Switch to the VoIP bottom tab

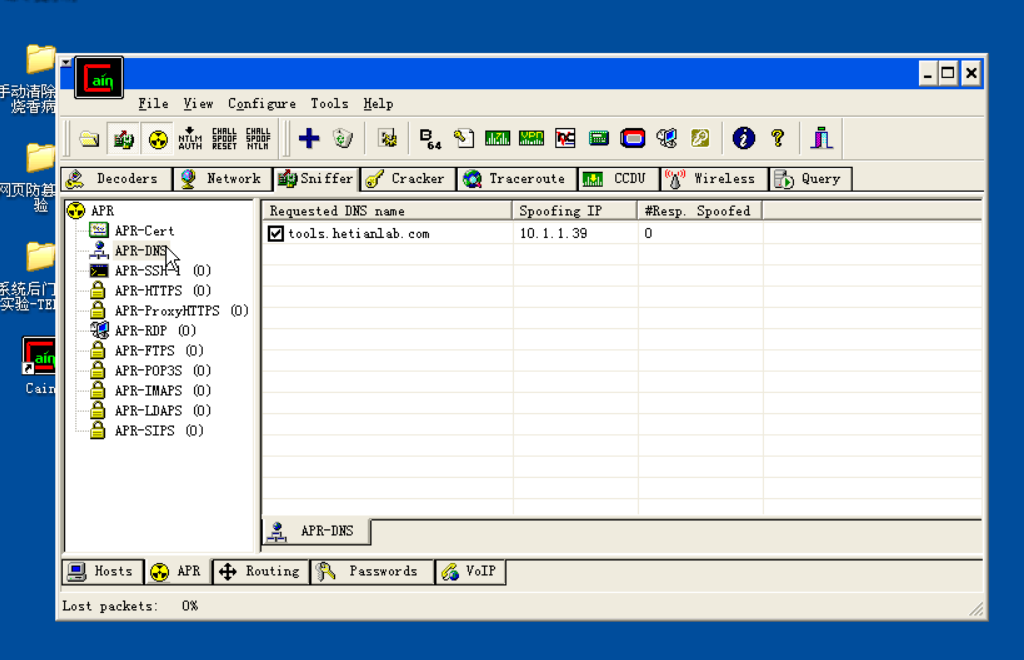tap(470, 571)
